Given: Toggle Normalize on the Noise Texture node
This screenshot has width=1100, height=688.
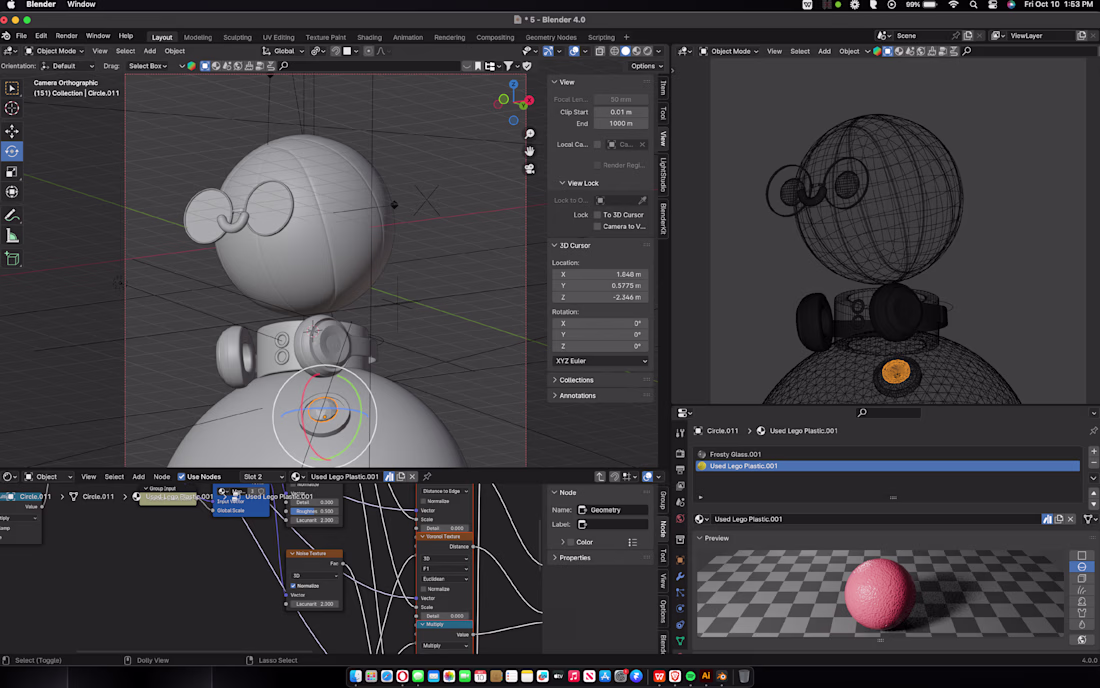Looking at the screenshot, I should coord(293,586).
